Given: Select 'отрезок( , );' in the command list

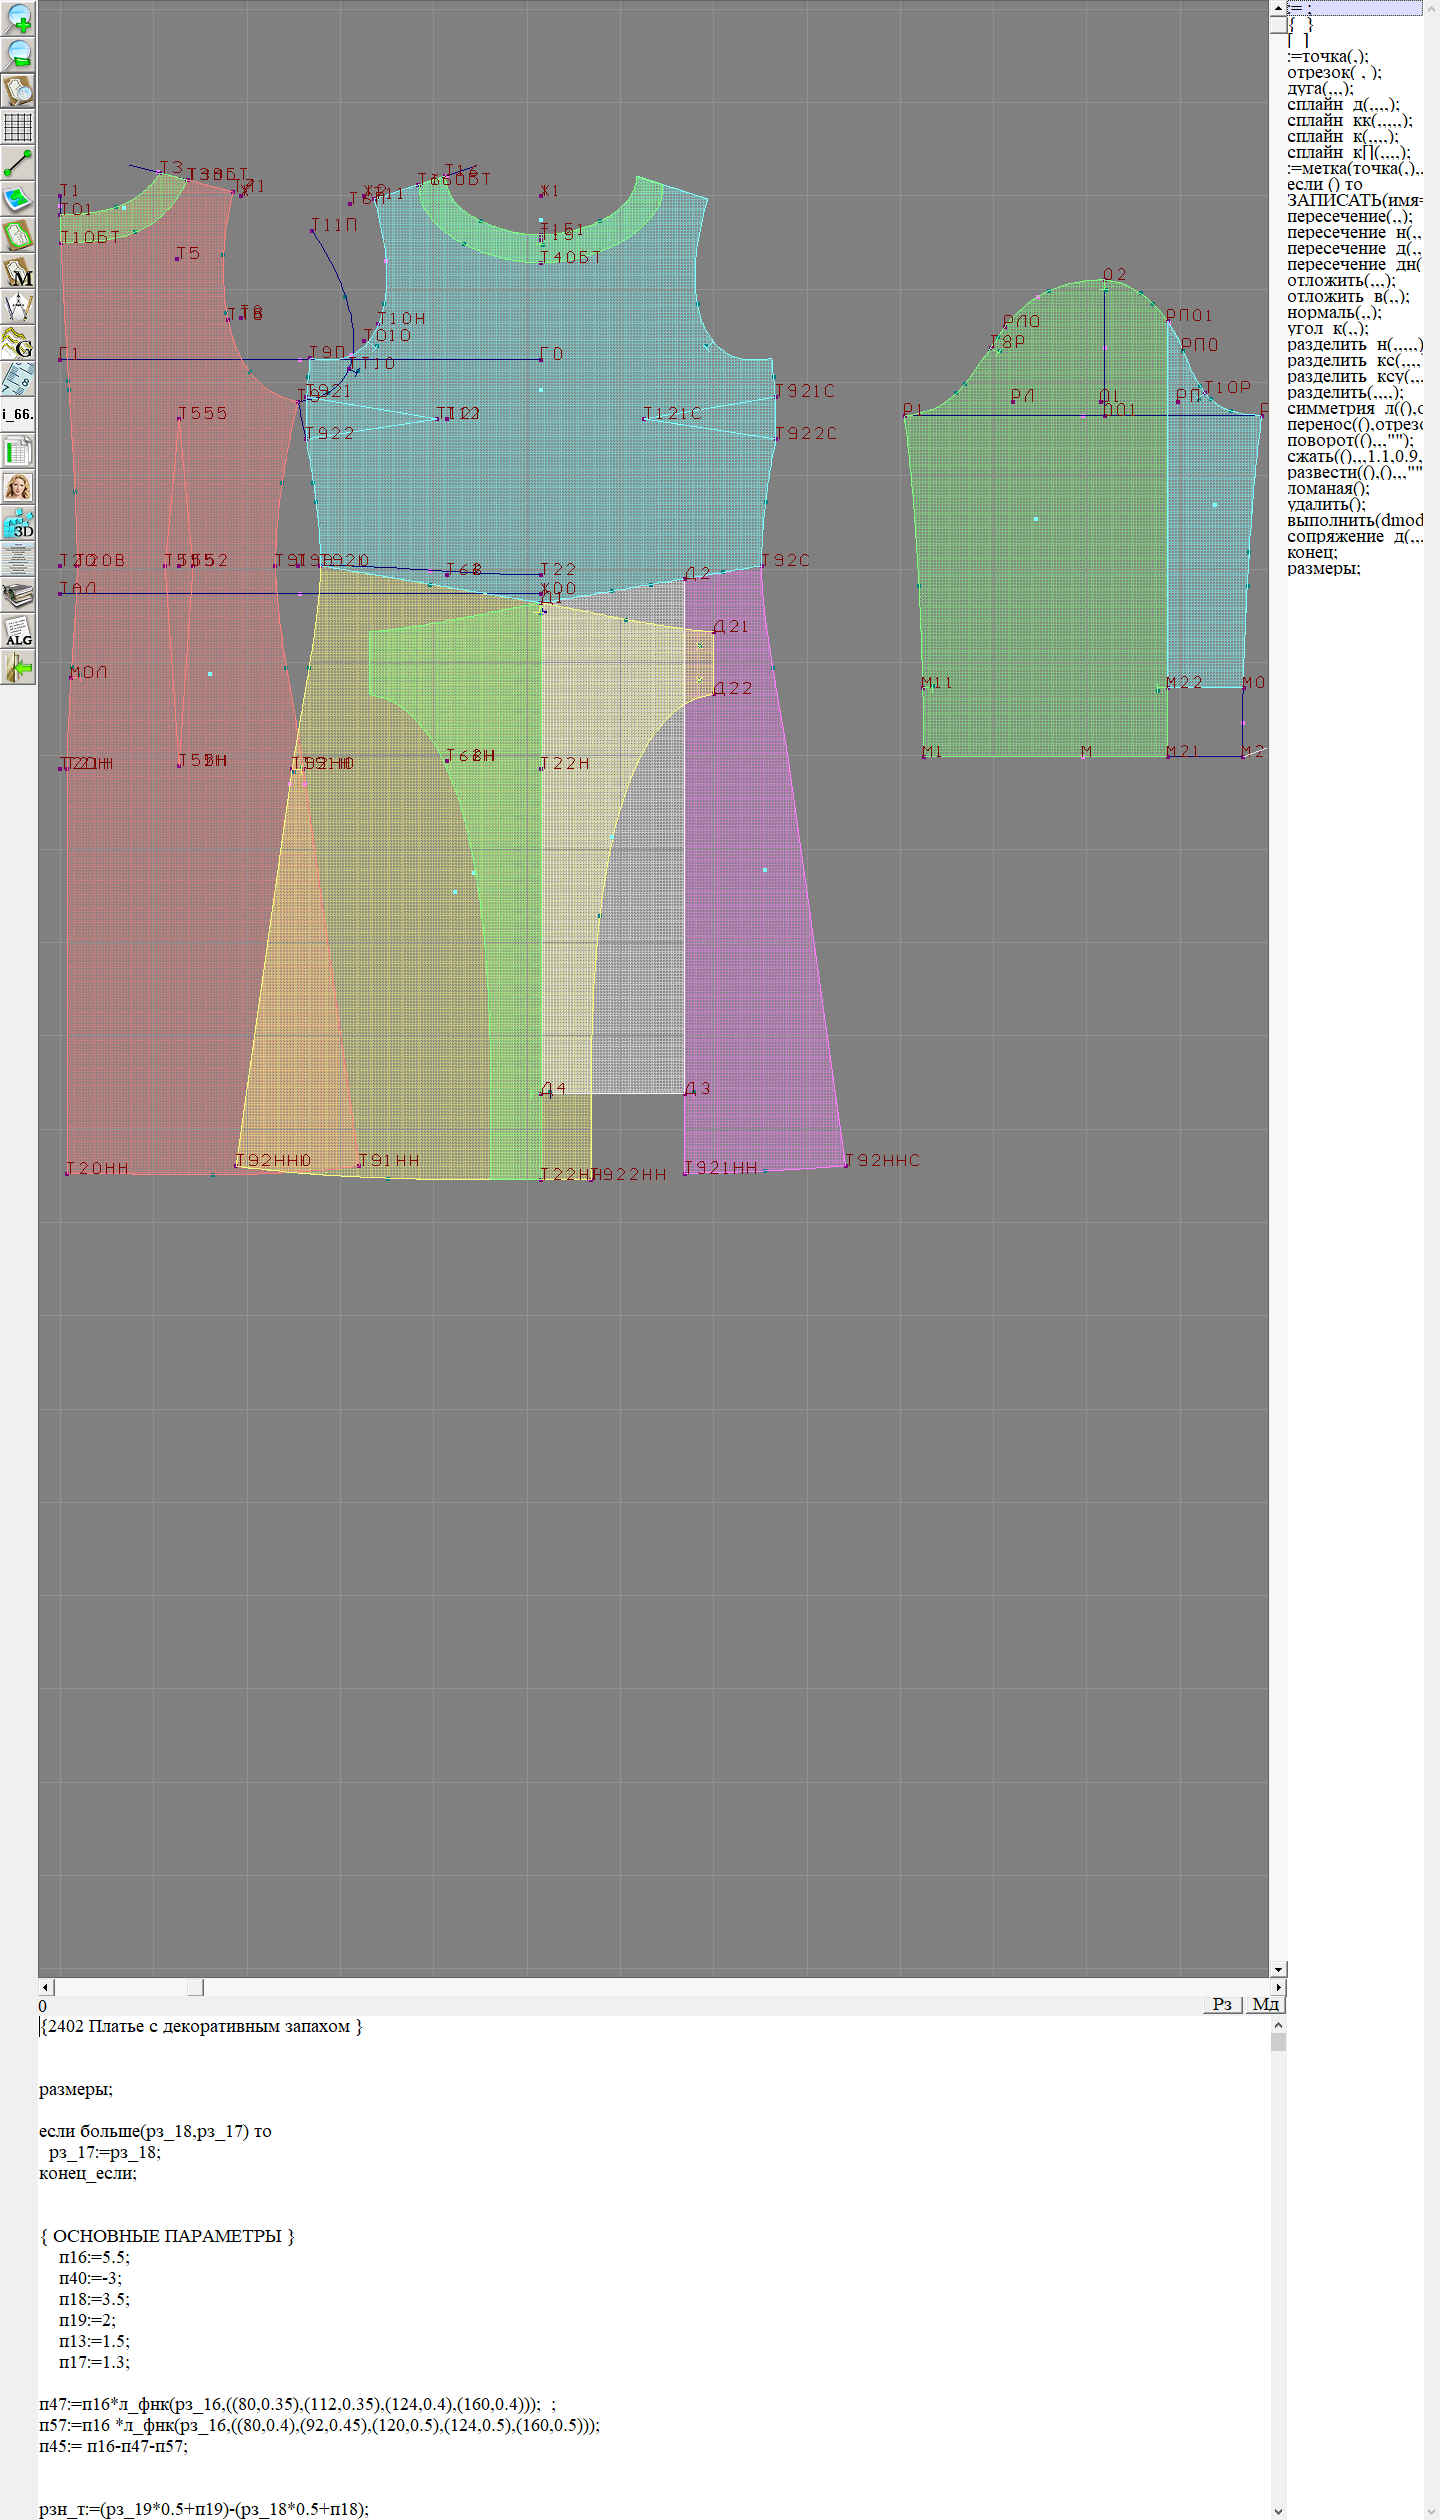Looking at the screenshot, I should [1334, 72].
